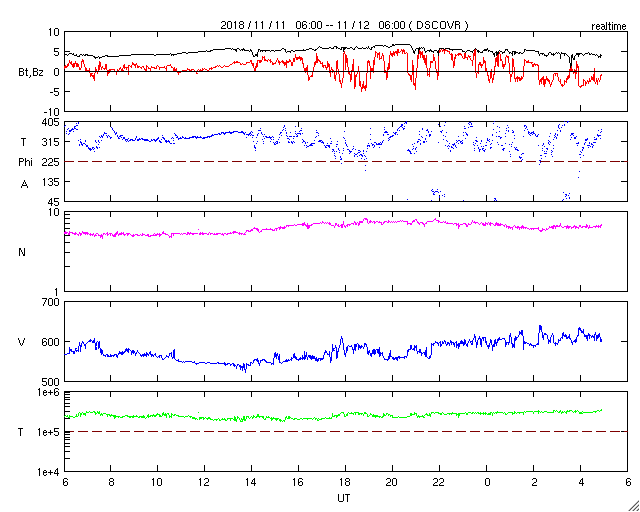Click the "500" tick on the V axis
This screenshot has height=512, width=640.
coord(51,382)
